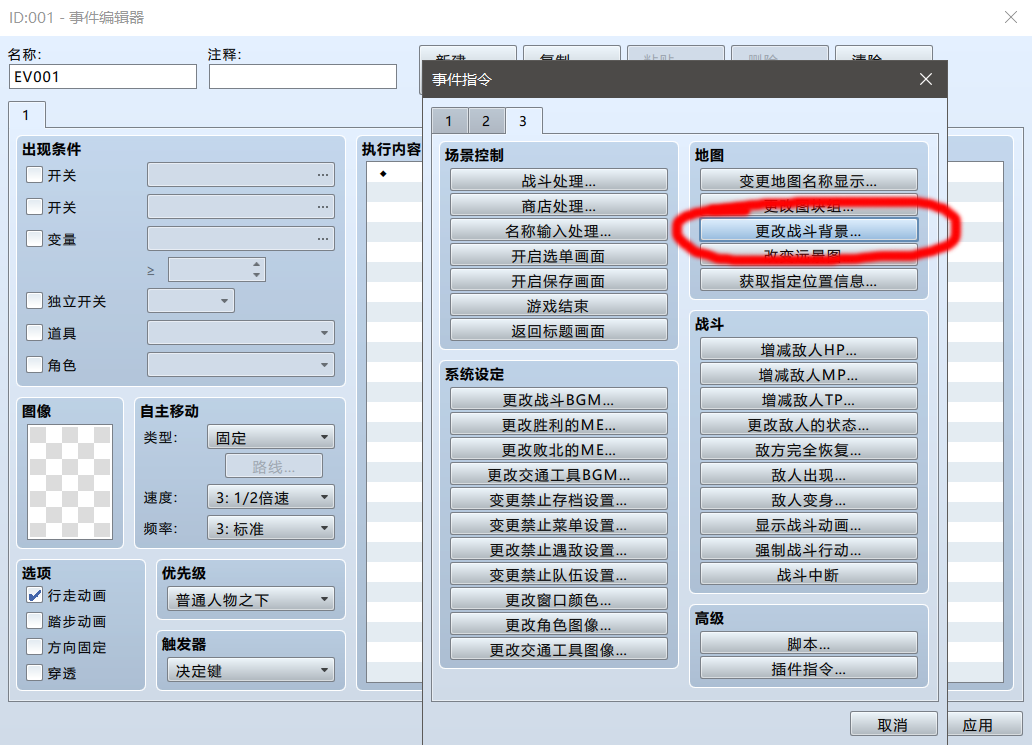Screen dimensions: 1032x745
Task: Enable the 变量 condition checkbox
Action: [x=34, y=238]
